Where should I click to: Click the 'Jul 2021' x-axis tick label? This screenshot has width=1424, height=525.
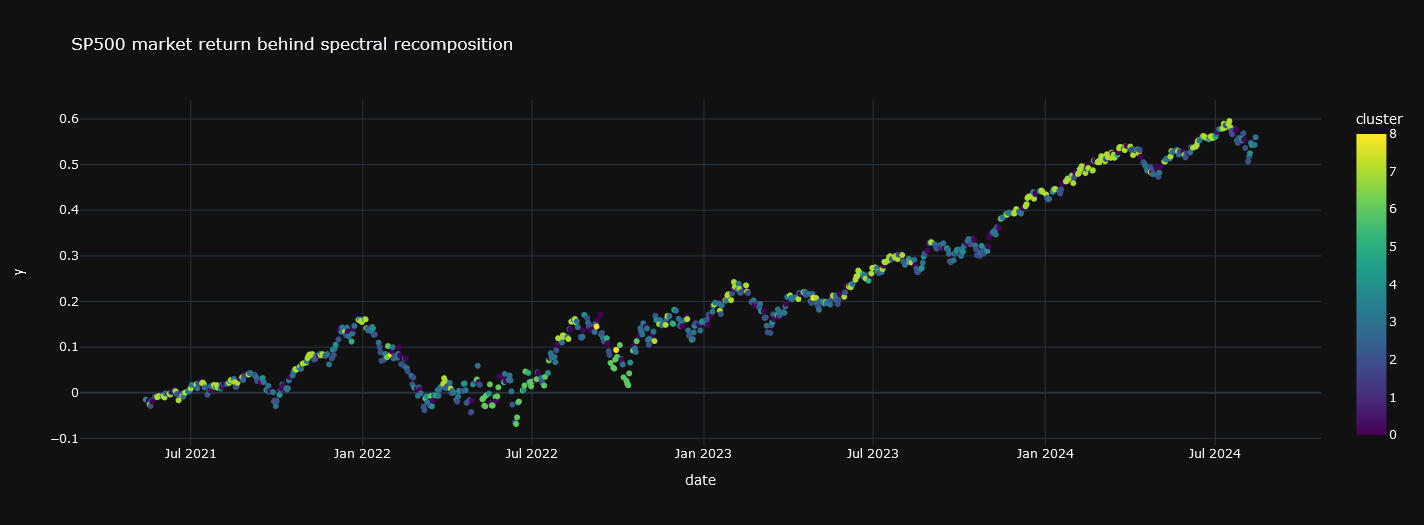click(x=190, y=453)
